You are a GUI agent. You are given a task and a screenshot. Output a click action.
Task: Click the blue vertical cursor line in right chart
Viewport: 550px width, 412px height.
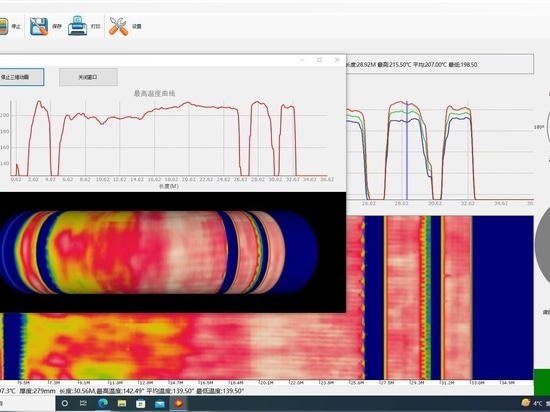(407, 150)
